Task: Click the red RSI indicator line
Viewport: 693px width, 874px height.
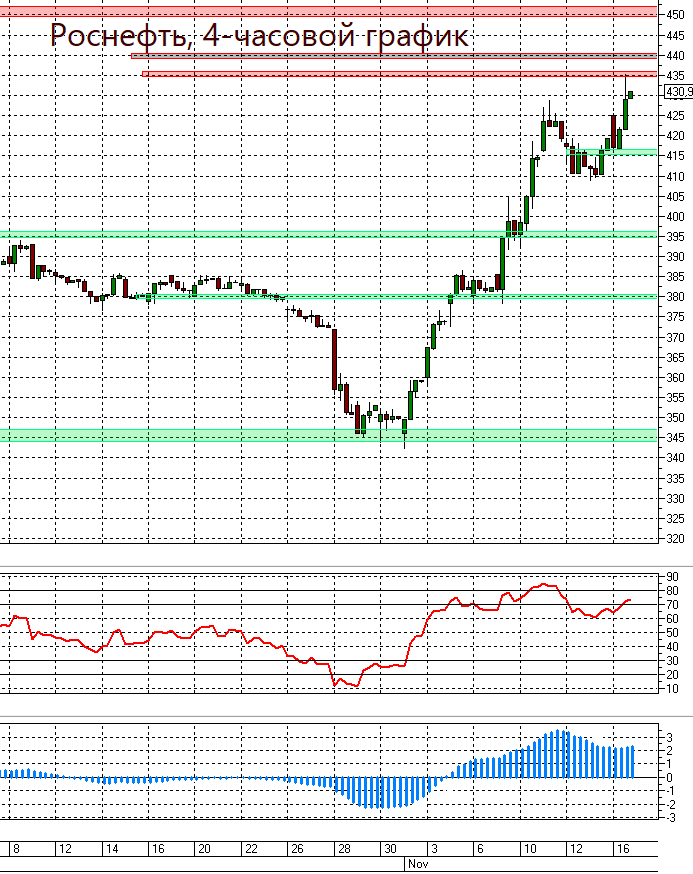Action: click(316, 635)
